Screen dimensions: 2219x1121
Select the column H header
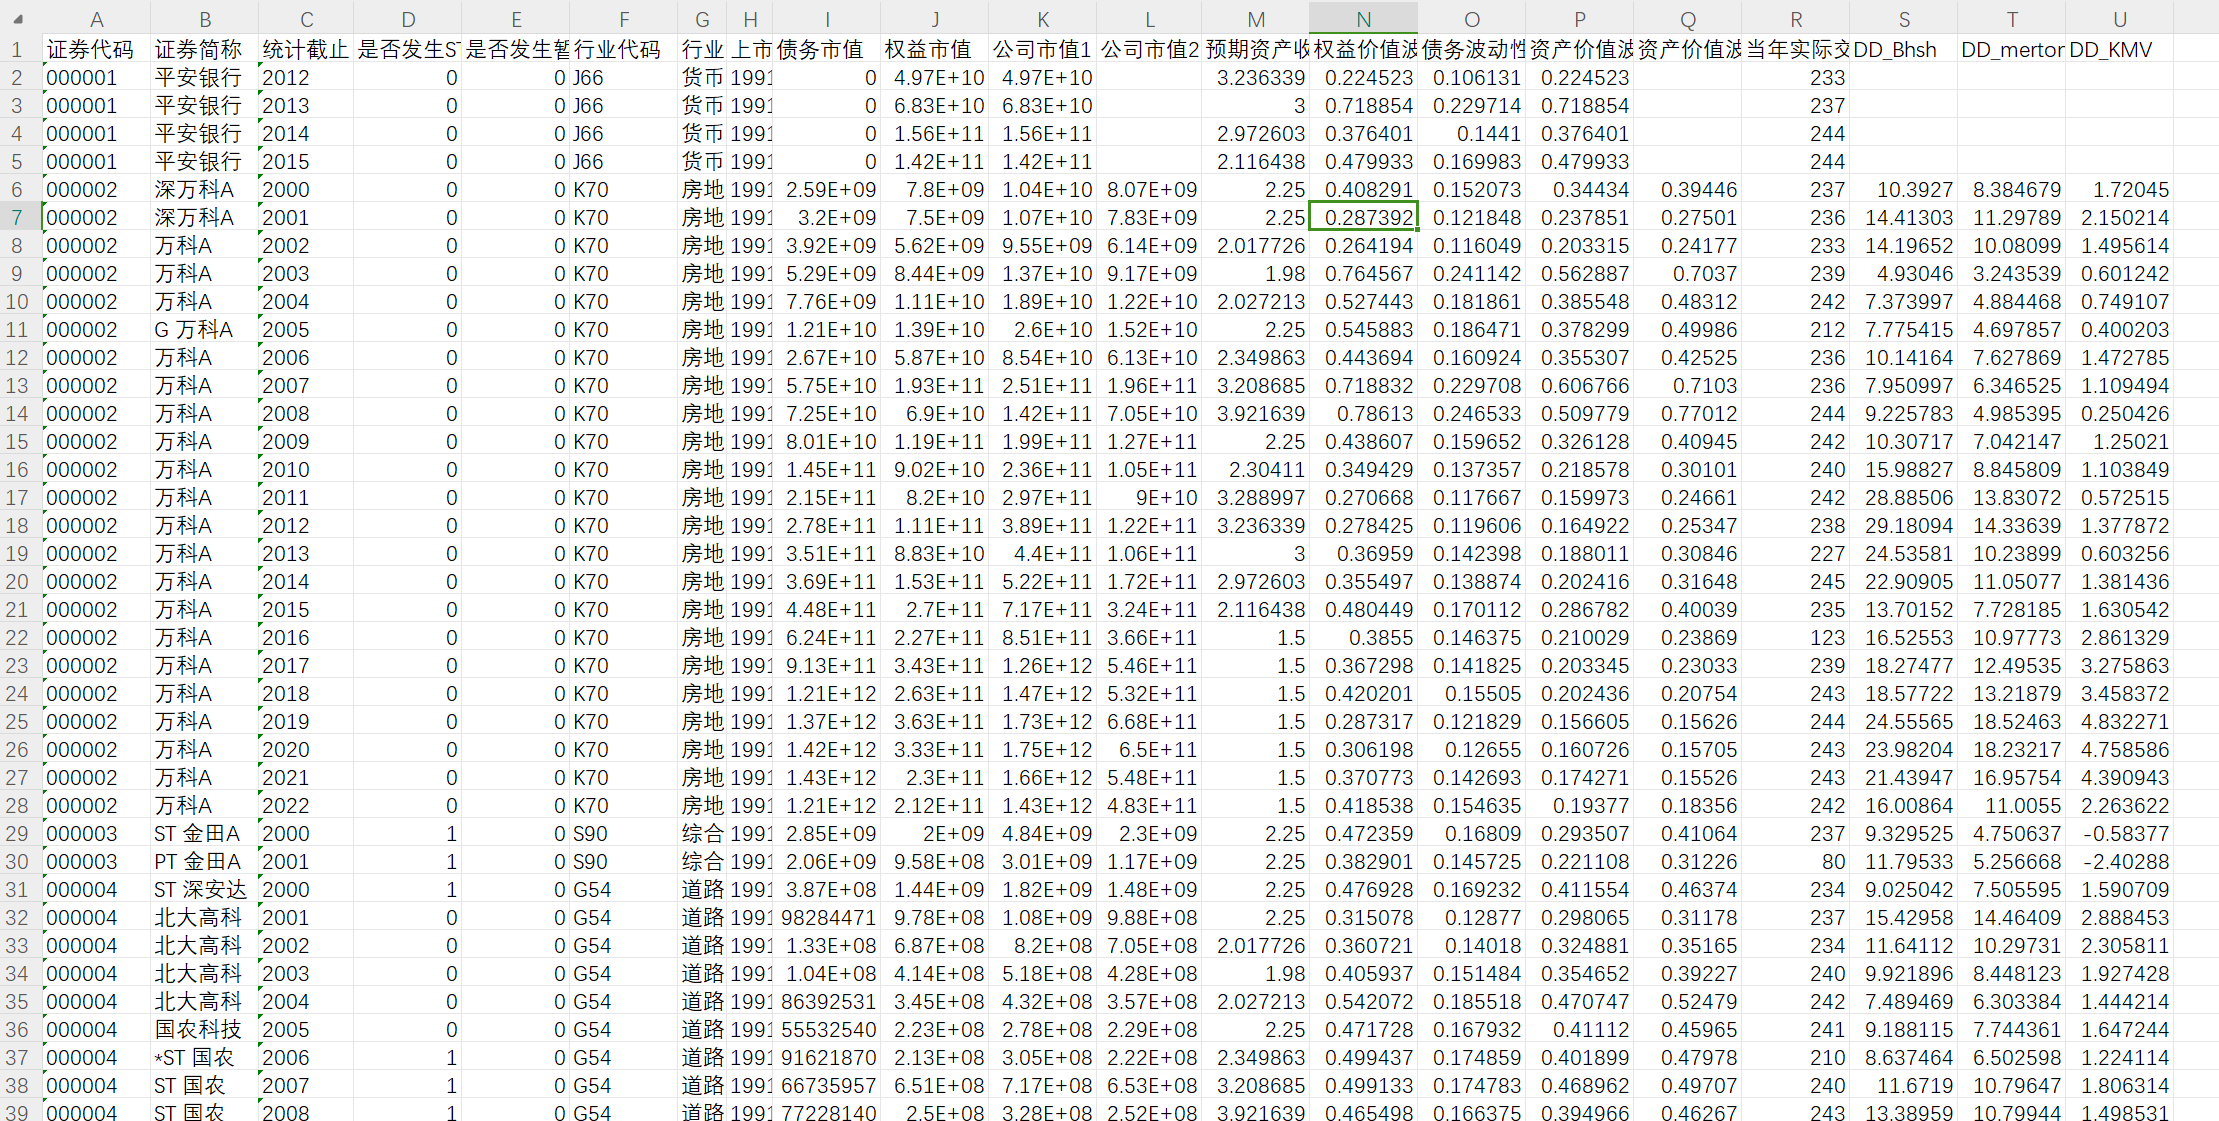750,19
